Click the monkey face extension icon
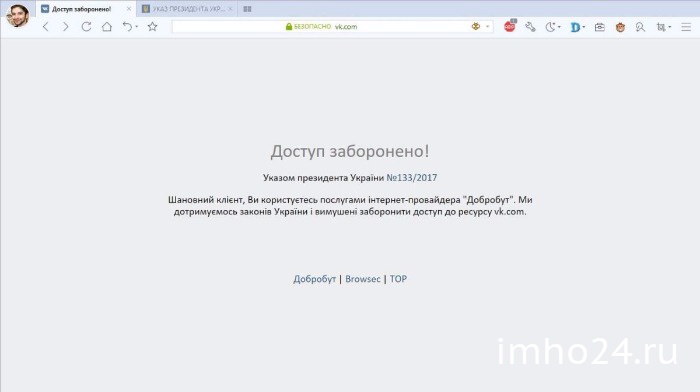Image resolution: width=700 pixels, height=392 pixels. [x=620, y=27]
